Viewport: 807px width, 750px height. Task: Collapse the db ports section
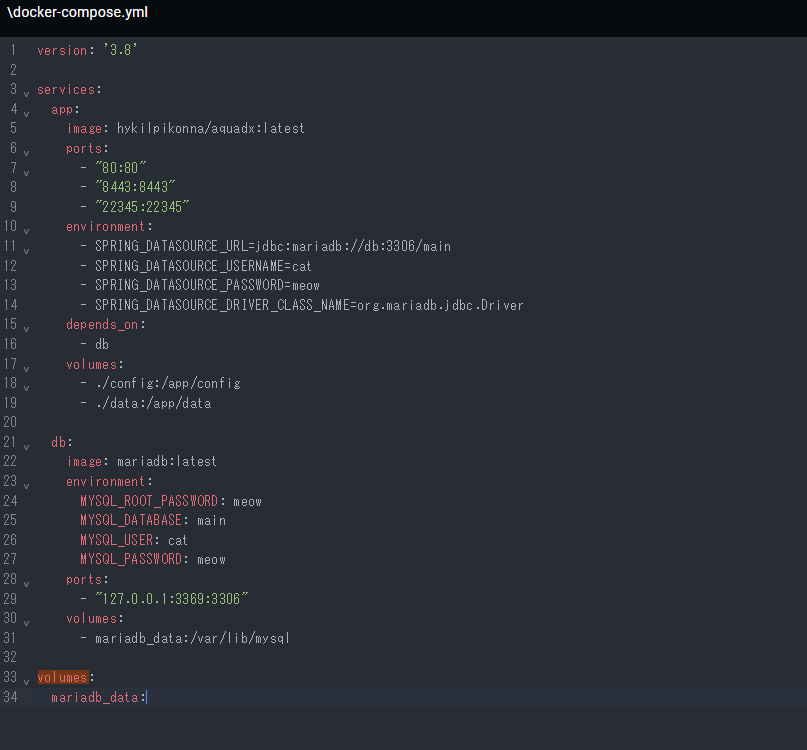coord(25,583)
